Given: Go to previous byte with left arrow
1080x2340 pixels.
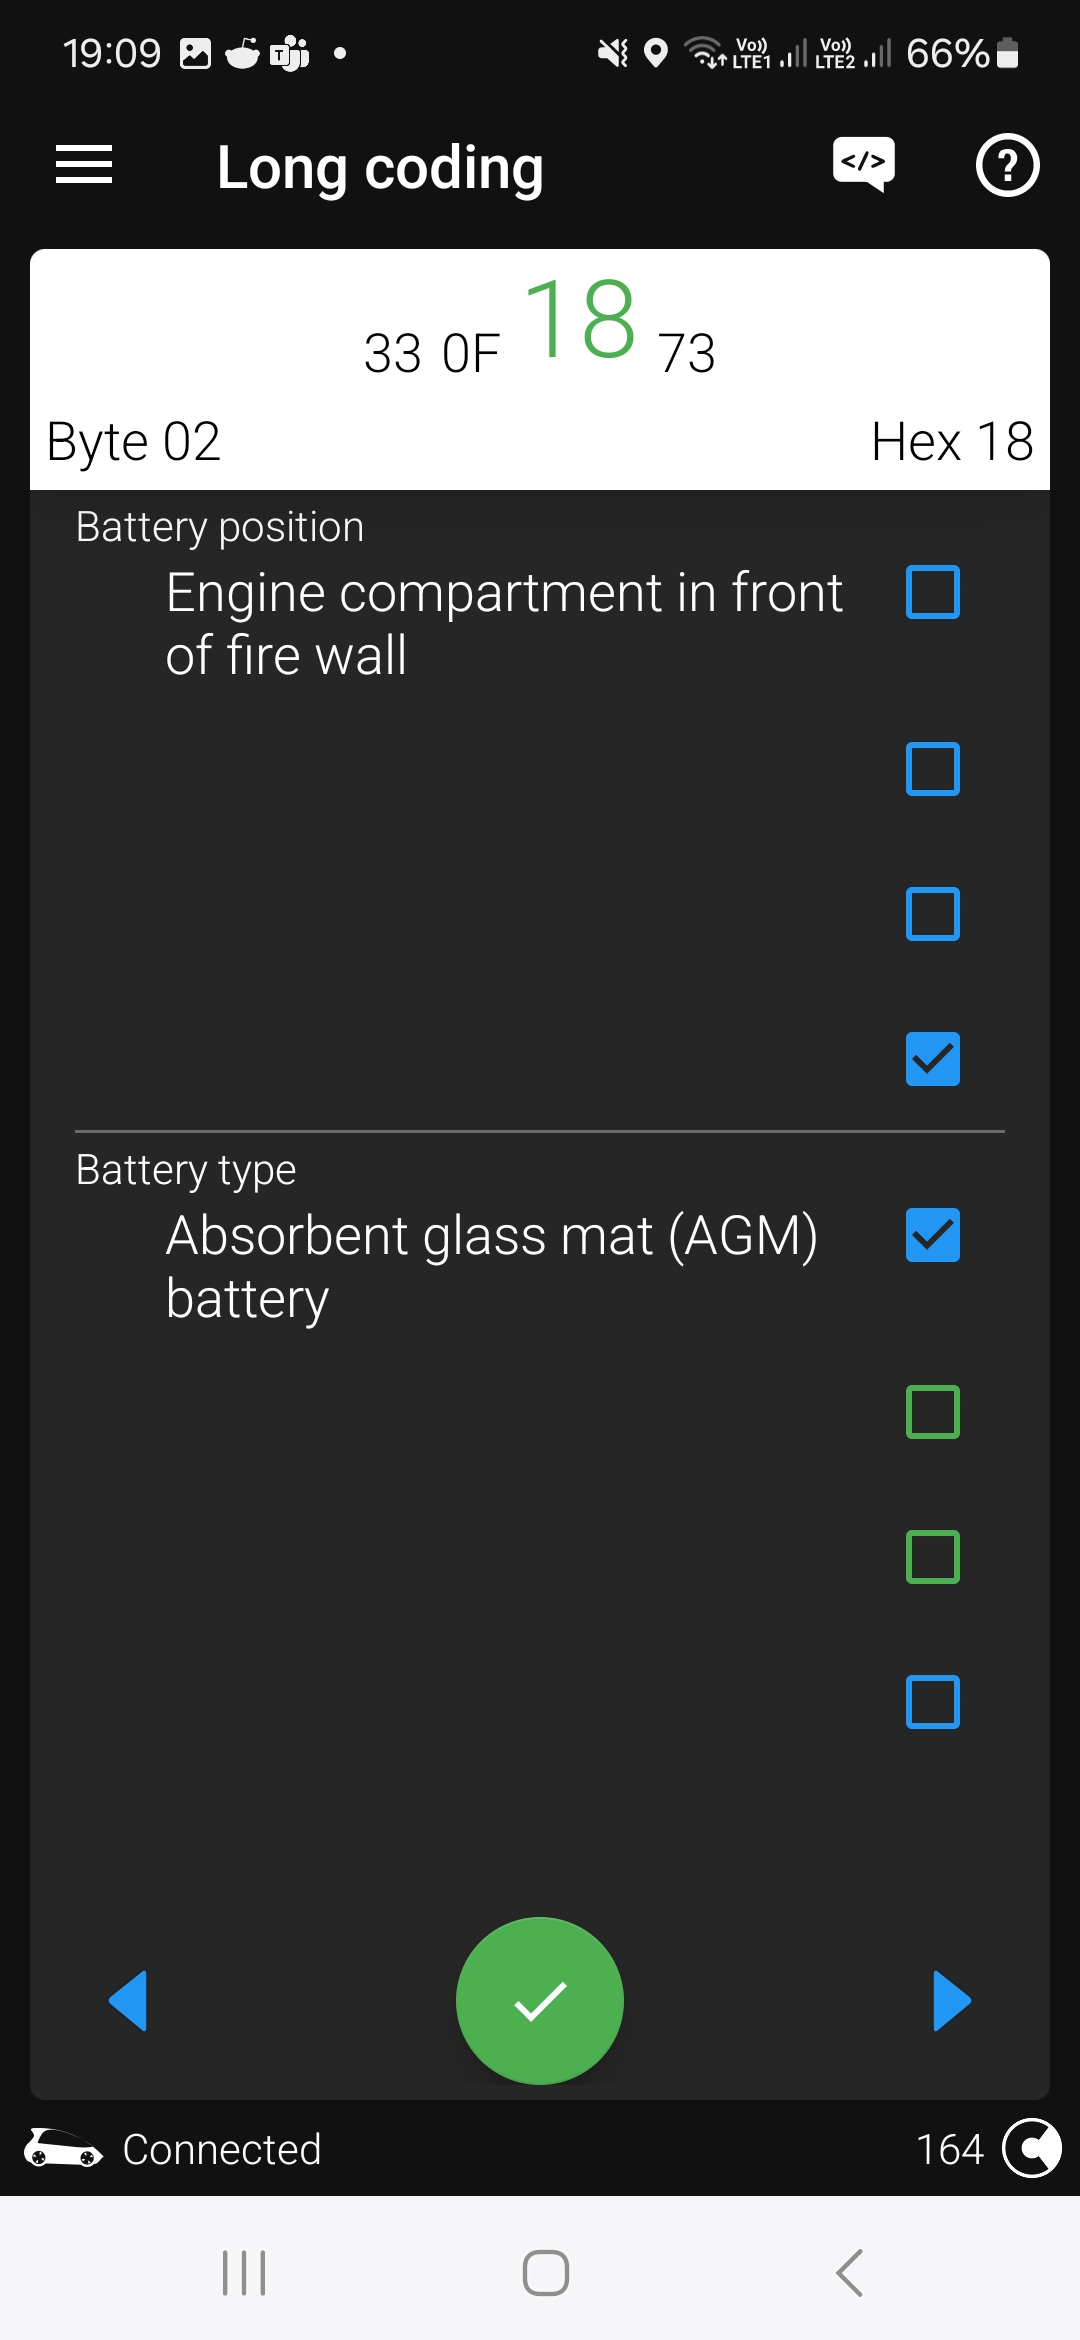Looking at the screenshot, I should [x=129, y=2001].
